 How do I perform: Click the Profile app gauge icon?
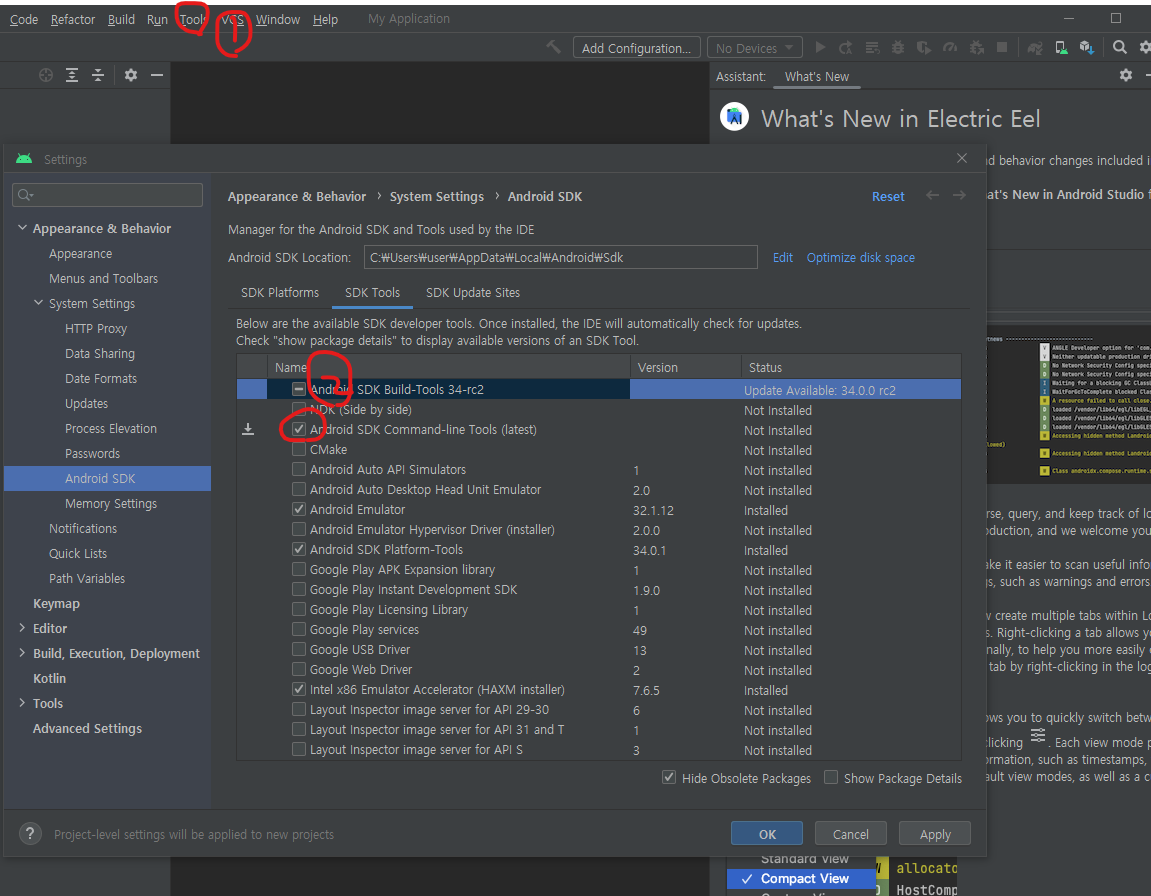click(x=950, y=48)
